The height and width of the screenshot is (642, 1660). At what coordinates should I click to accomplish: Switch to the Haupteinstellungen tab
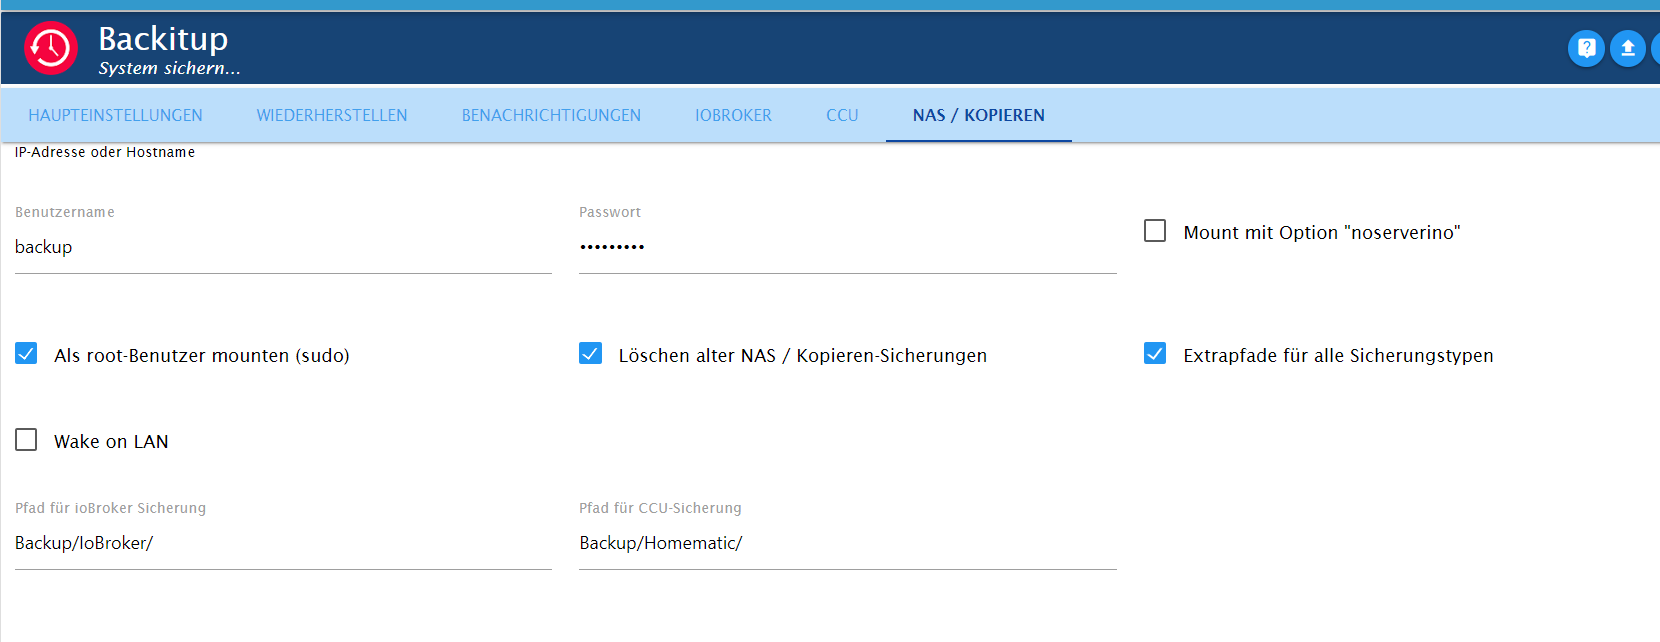coord(115,115)
